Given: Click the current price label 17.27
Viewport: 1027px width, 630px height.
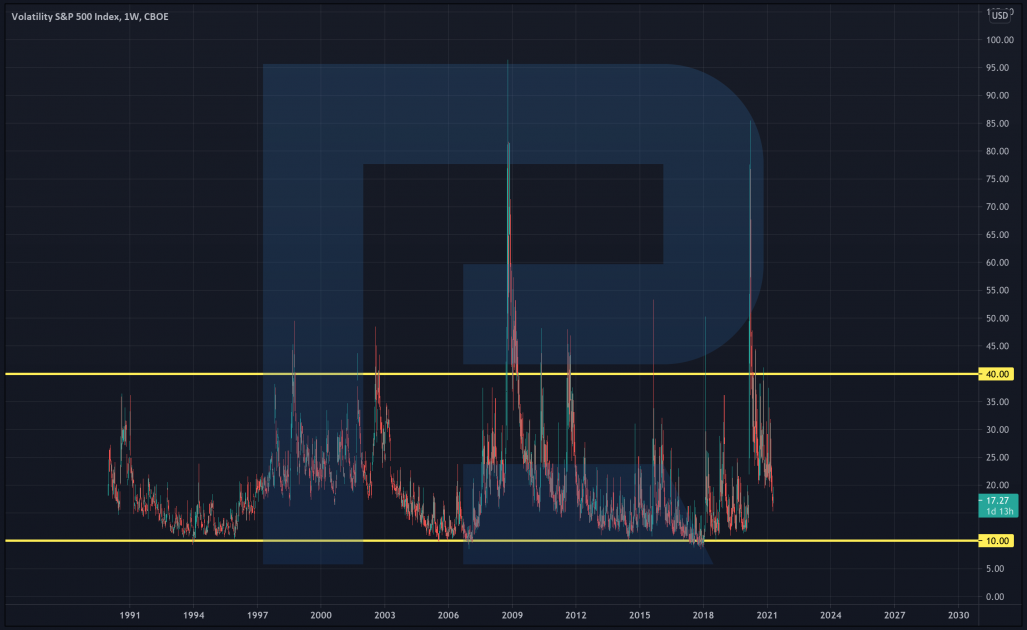Looking at the screenshot, I should point(998,500).
